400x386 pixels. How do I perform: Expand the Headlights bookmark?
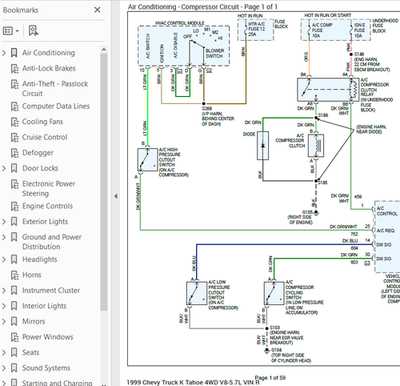point(4,259)
